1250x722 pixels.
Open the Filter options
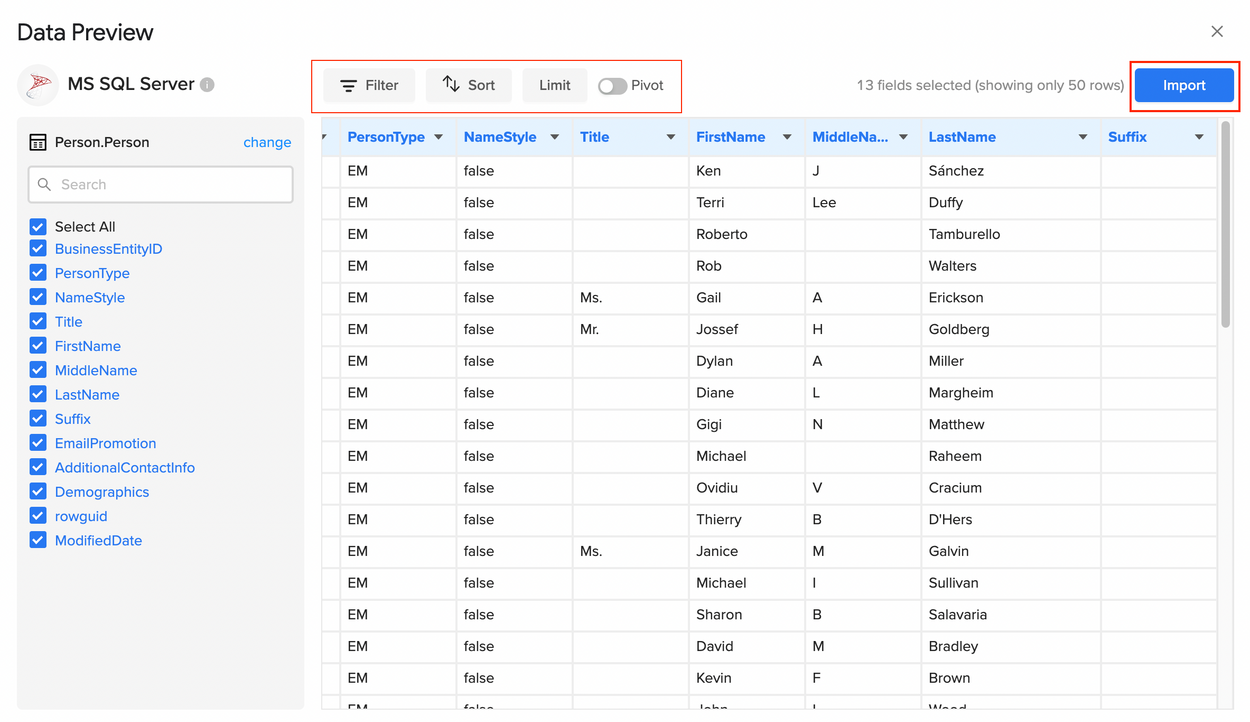tap(369, 85)
